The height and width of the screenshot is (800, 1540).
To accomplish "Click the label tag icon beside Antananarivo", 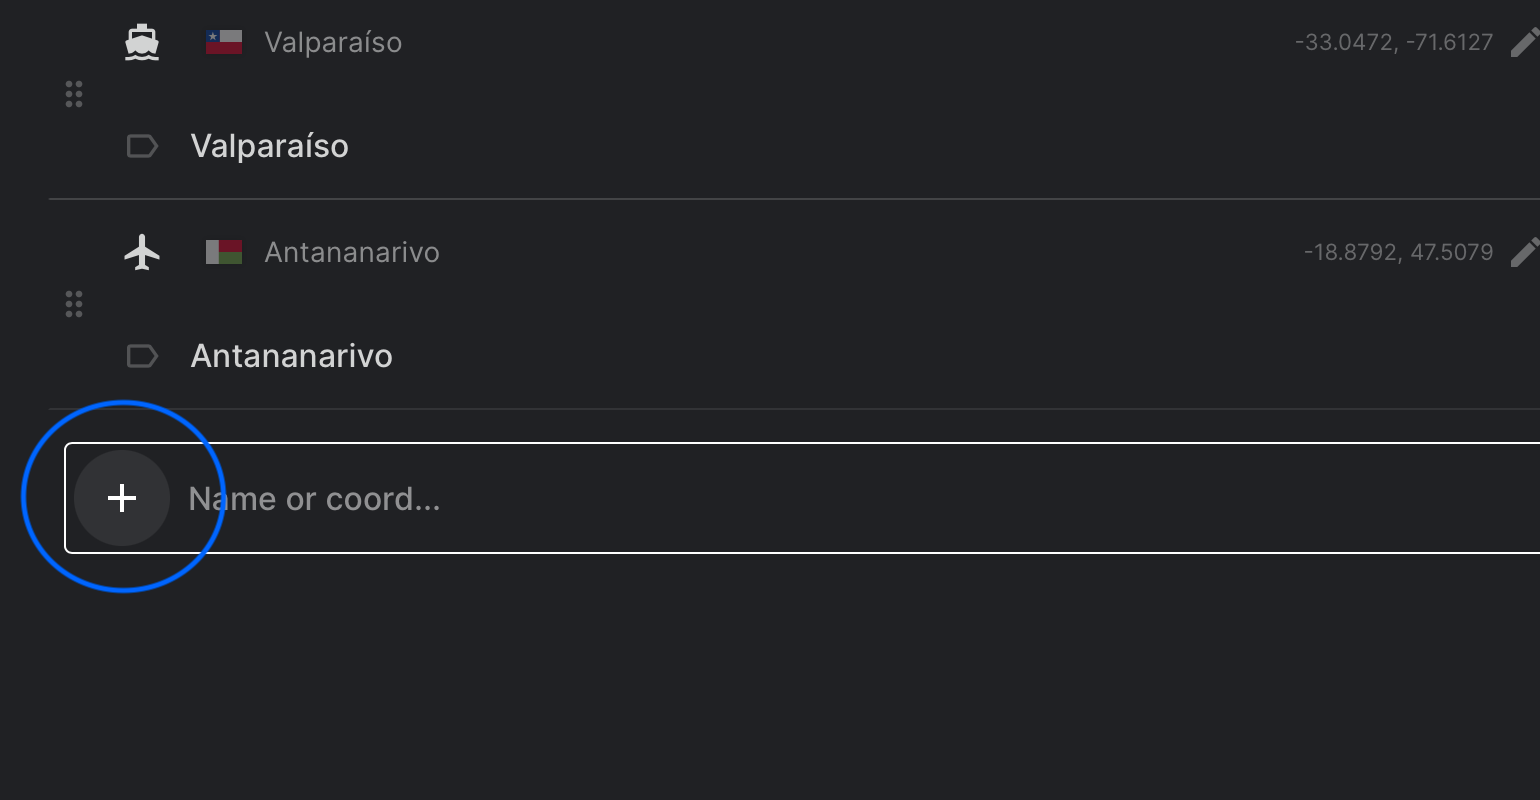I will point(142,356).
